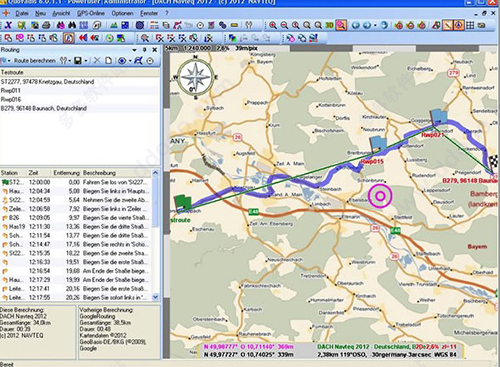Select the B26 direction row at 12:09:05
Viewport: 500px width, 367px height.
76,218
